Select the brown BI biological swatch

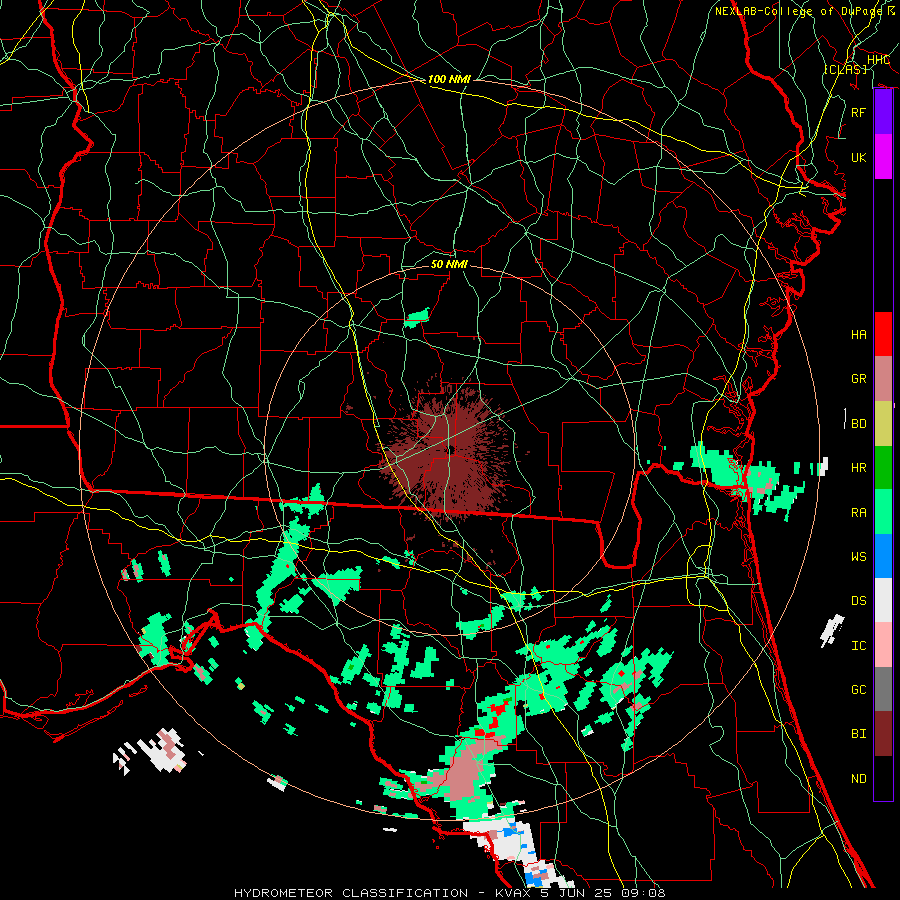[883, 734]
